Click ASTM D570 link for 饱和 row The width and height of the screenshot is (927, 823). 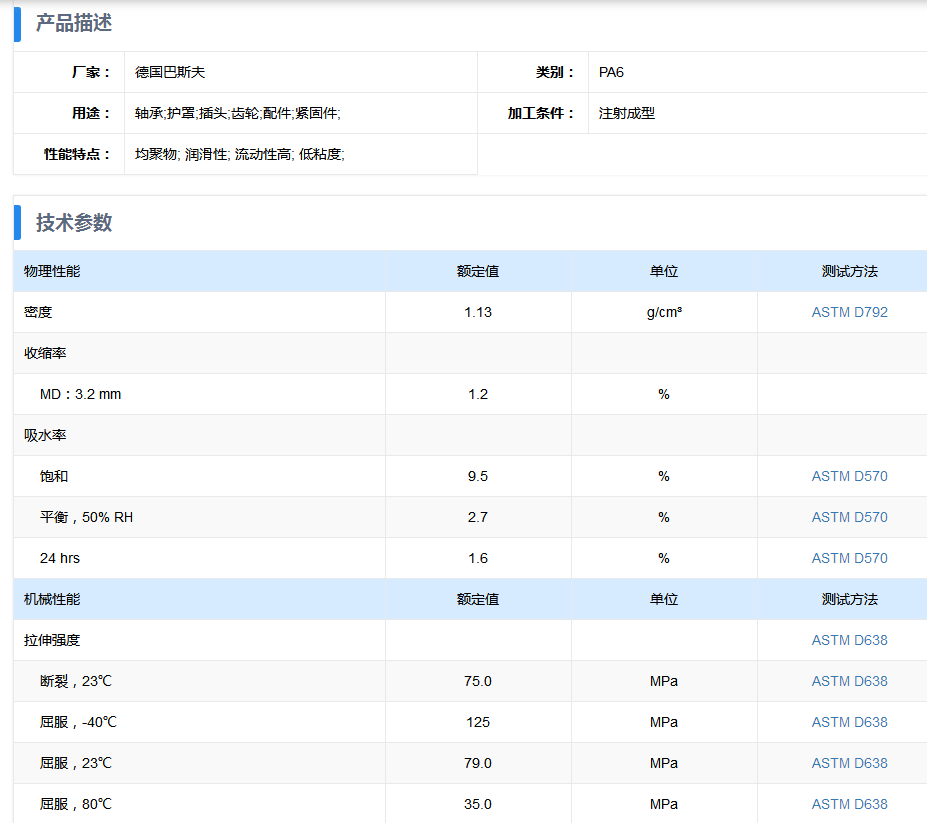[849, 476]
